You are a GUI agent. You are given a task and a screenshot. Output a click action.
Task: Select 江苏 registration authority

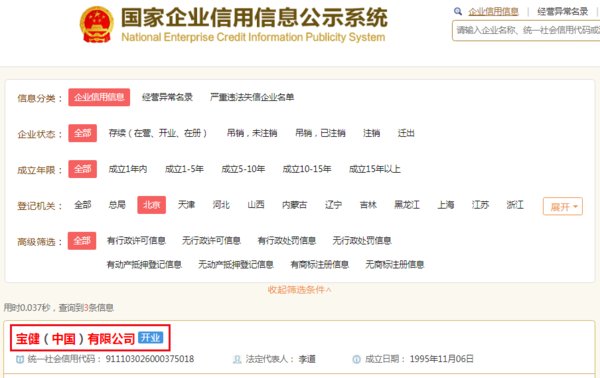(x=480, y=205)
